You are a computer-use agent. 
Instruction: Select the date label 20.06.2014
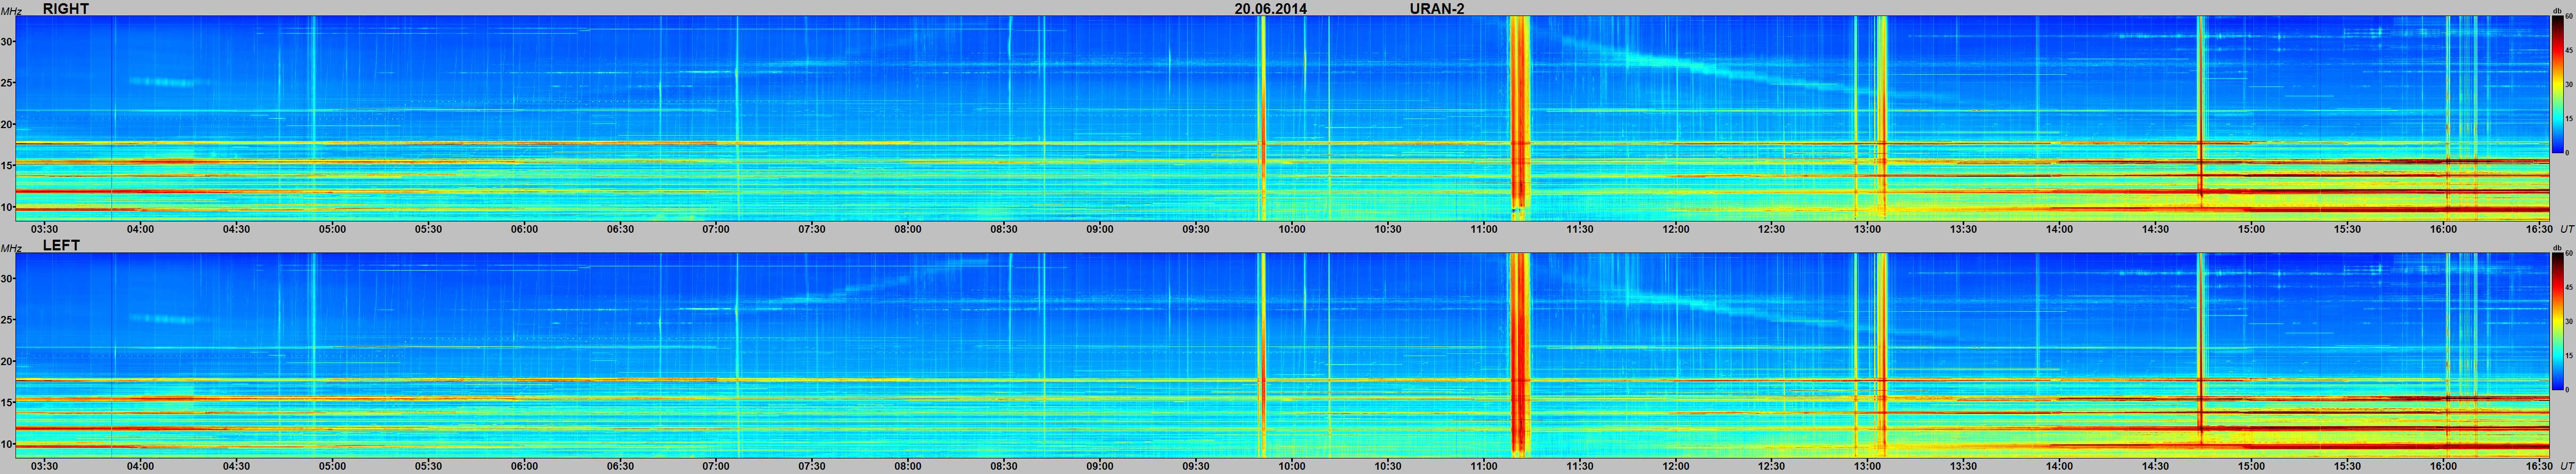tap(1270, 8)
